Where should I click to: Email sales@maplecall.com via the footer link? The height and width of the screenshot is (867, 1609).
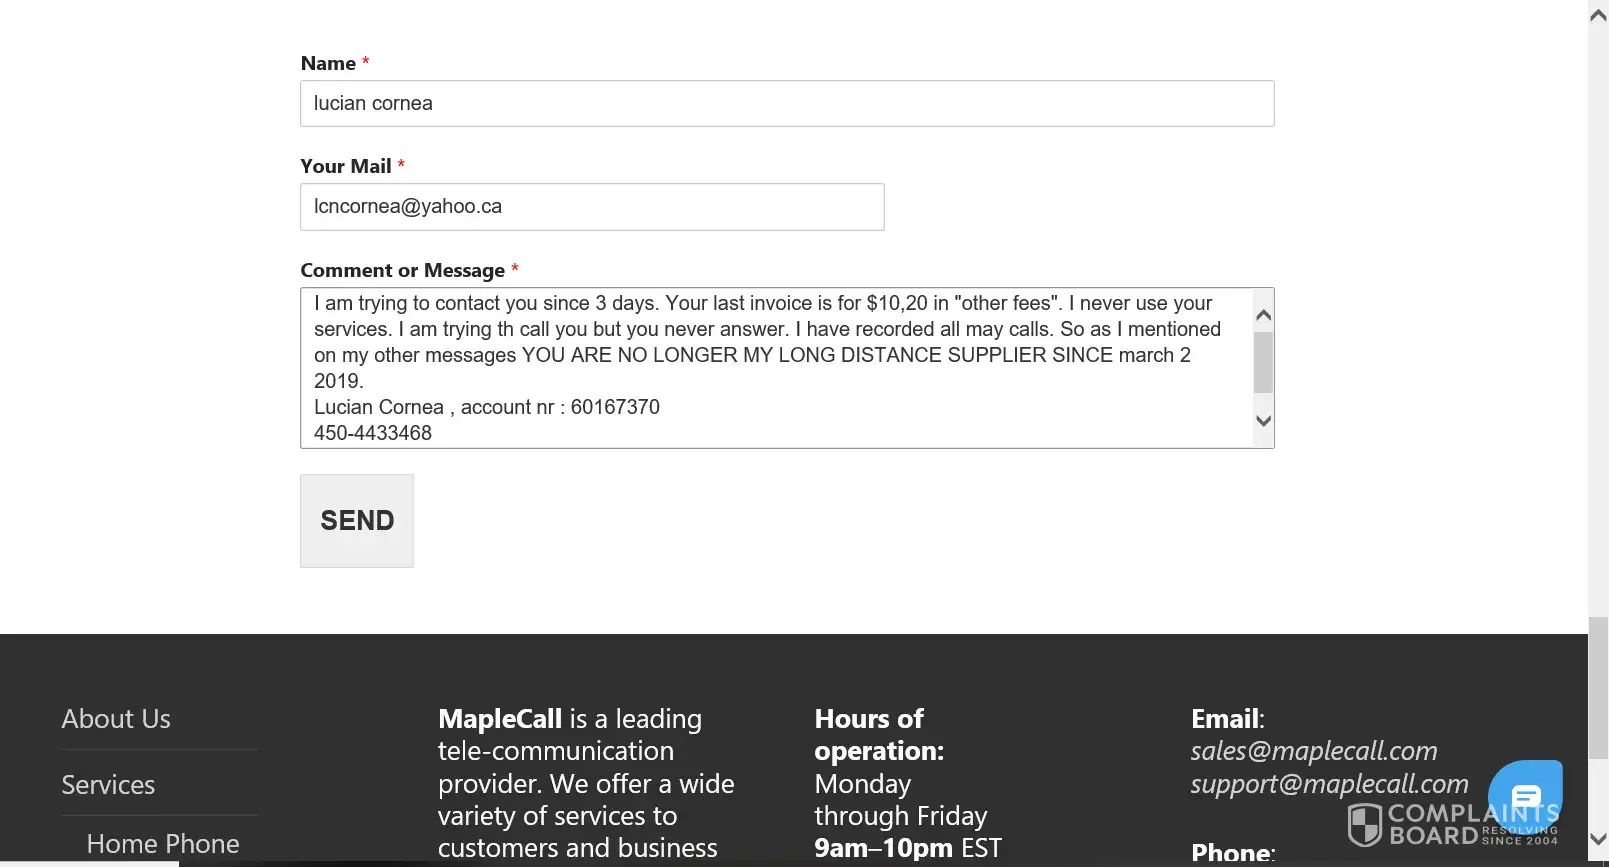(x=1313, y=751)
